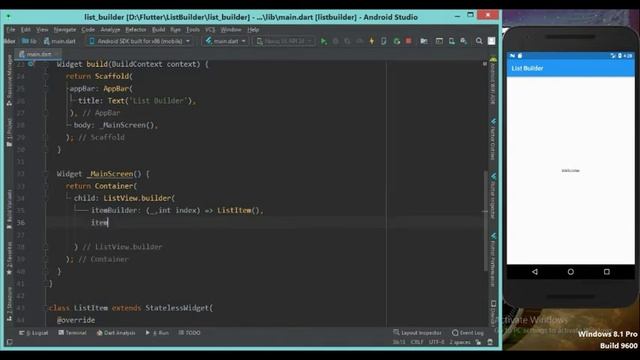Click the Attach debugger phone icon
Screen dimensions: 640x360
[384, 41]
